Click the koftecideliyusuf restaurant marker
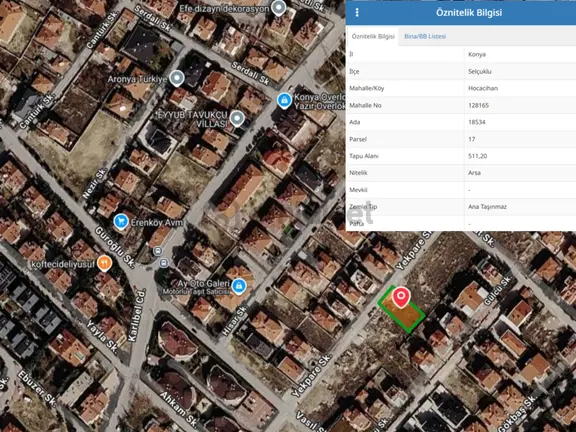Screen dimensions: 576x432 tap(104, 263)
